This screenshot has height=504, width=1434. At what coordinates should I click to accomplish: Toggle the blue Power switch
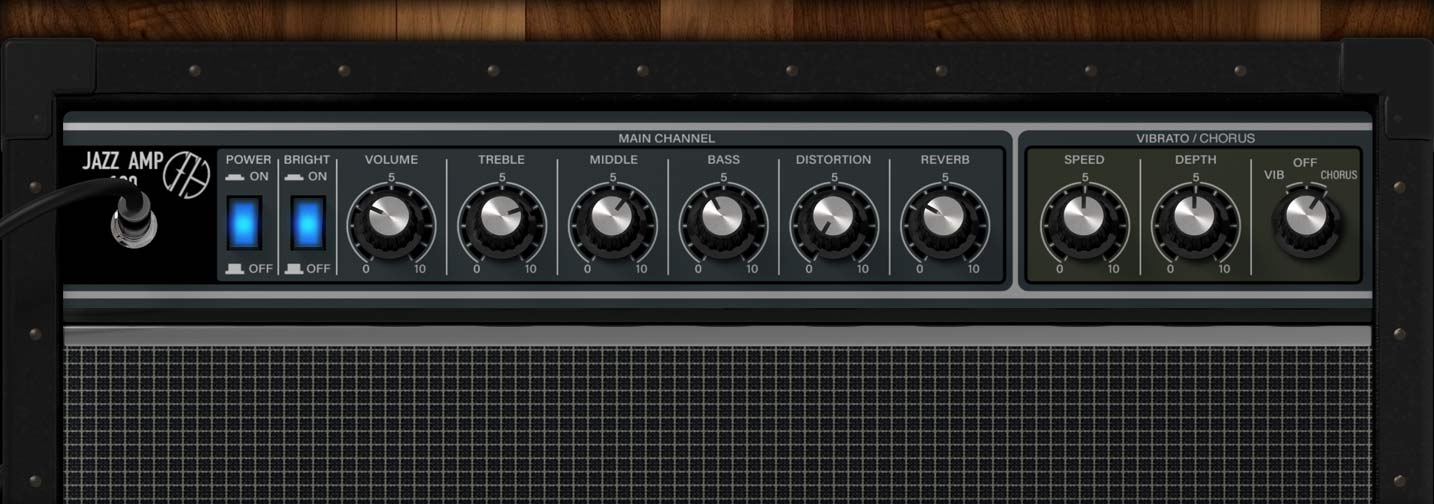[244, 222]
